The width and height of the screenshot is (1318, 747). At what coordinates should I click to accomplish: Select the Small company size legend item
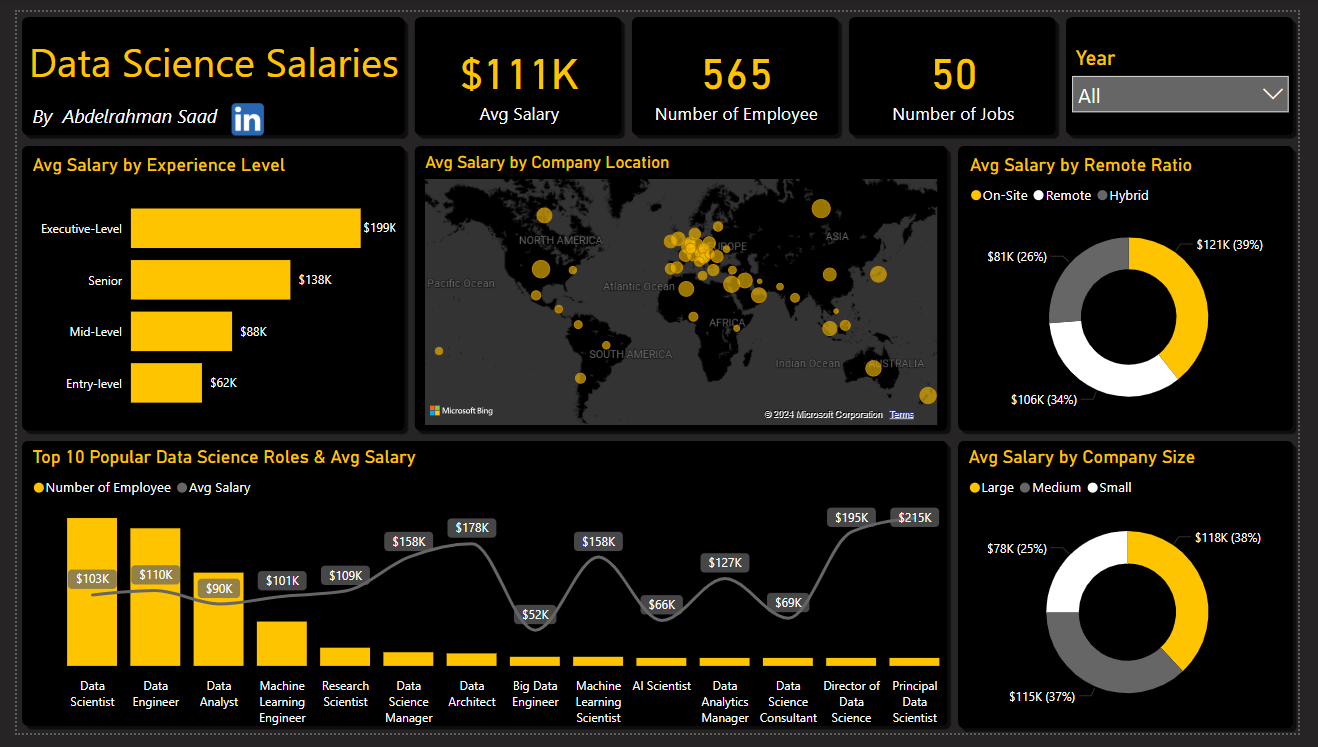[x=1109, y=488]
